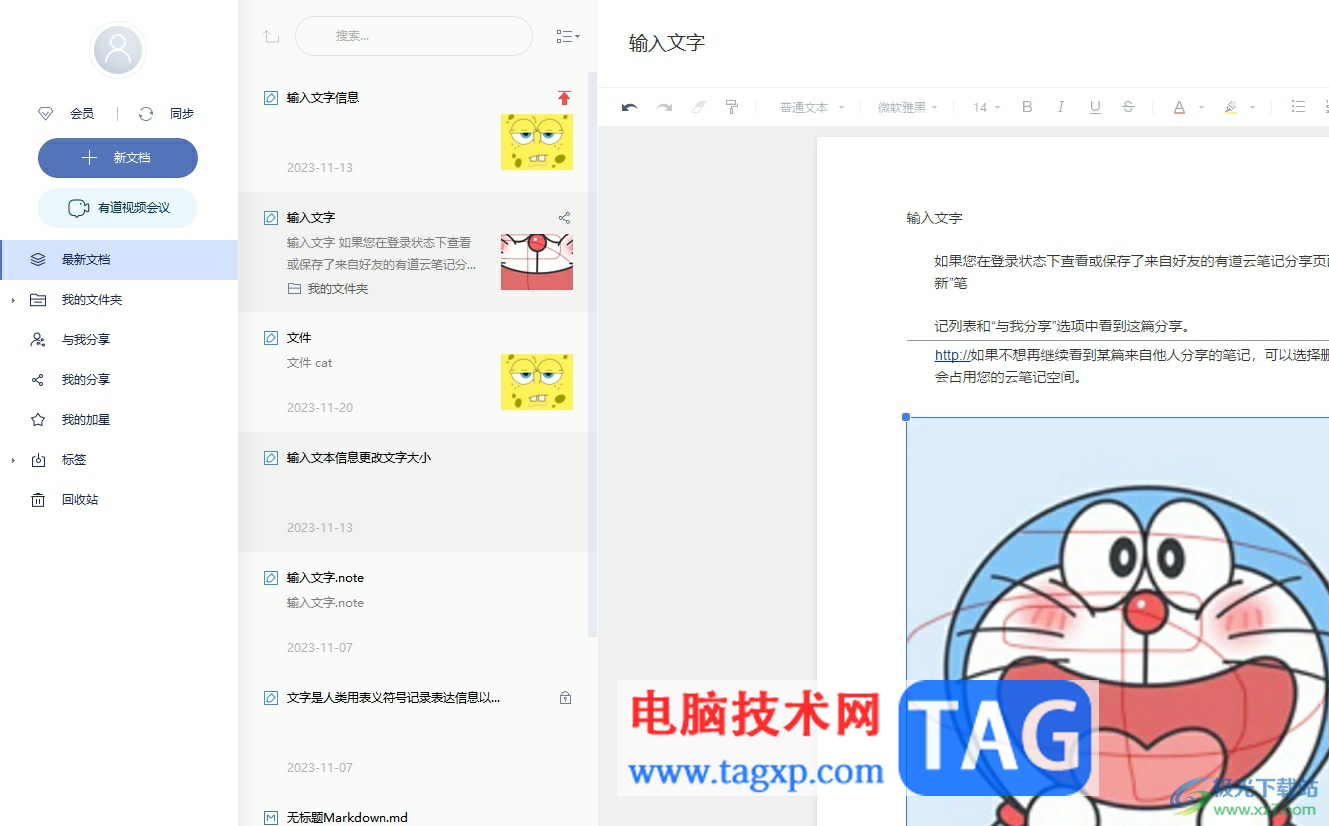Click the star icon for 我的加星

pyautogui.click(x=38, y=419)
